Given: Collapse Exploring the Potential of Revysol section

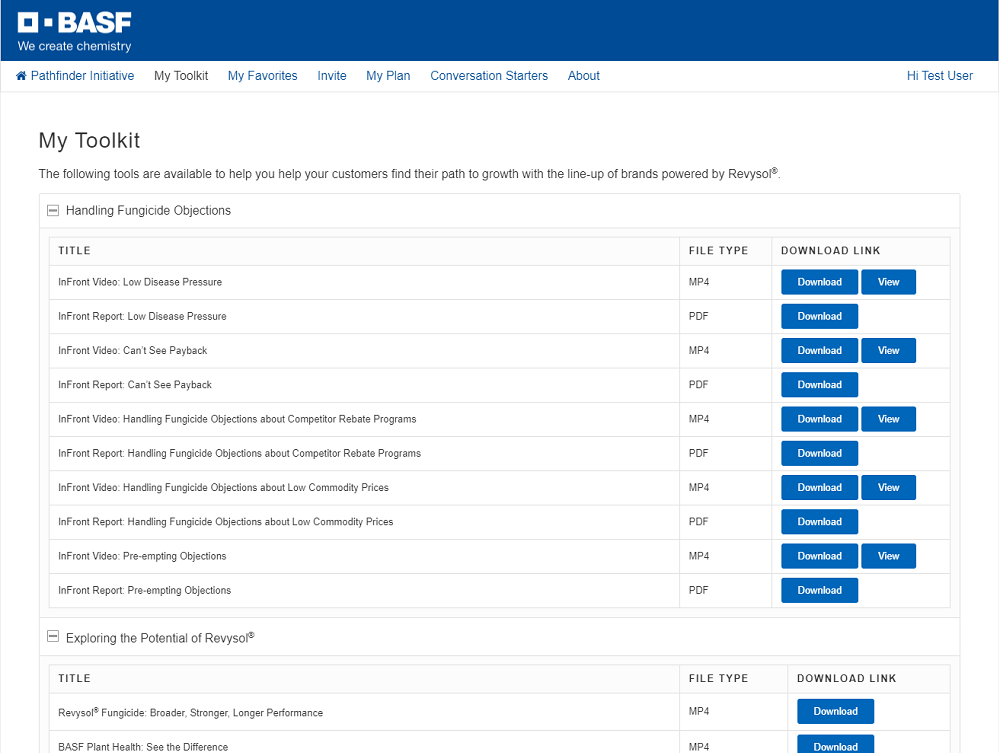Looking at the screenshot, I should click(53, 636).
